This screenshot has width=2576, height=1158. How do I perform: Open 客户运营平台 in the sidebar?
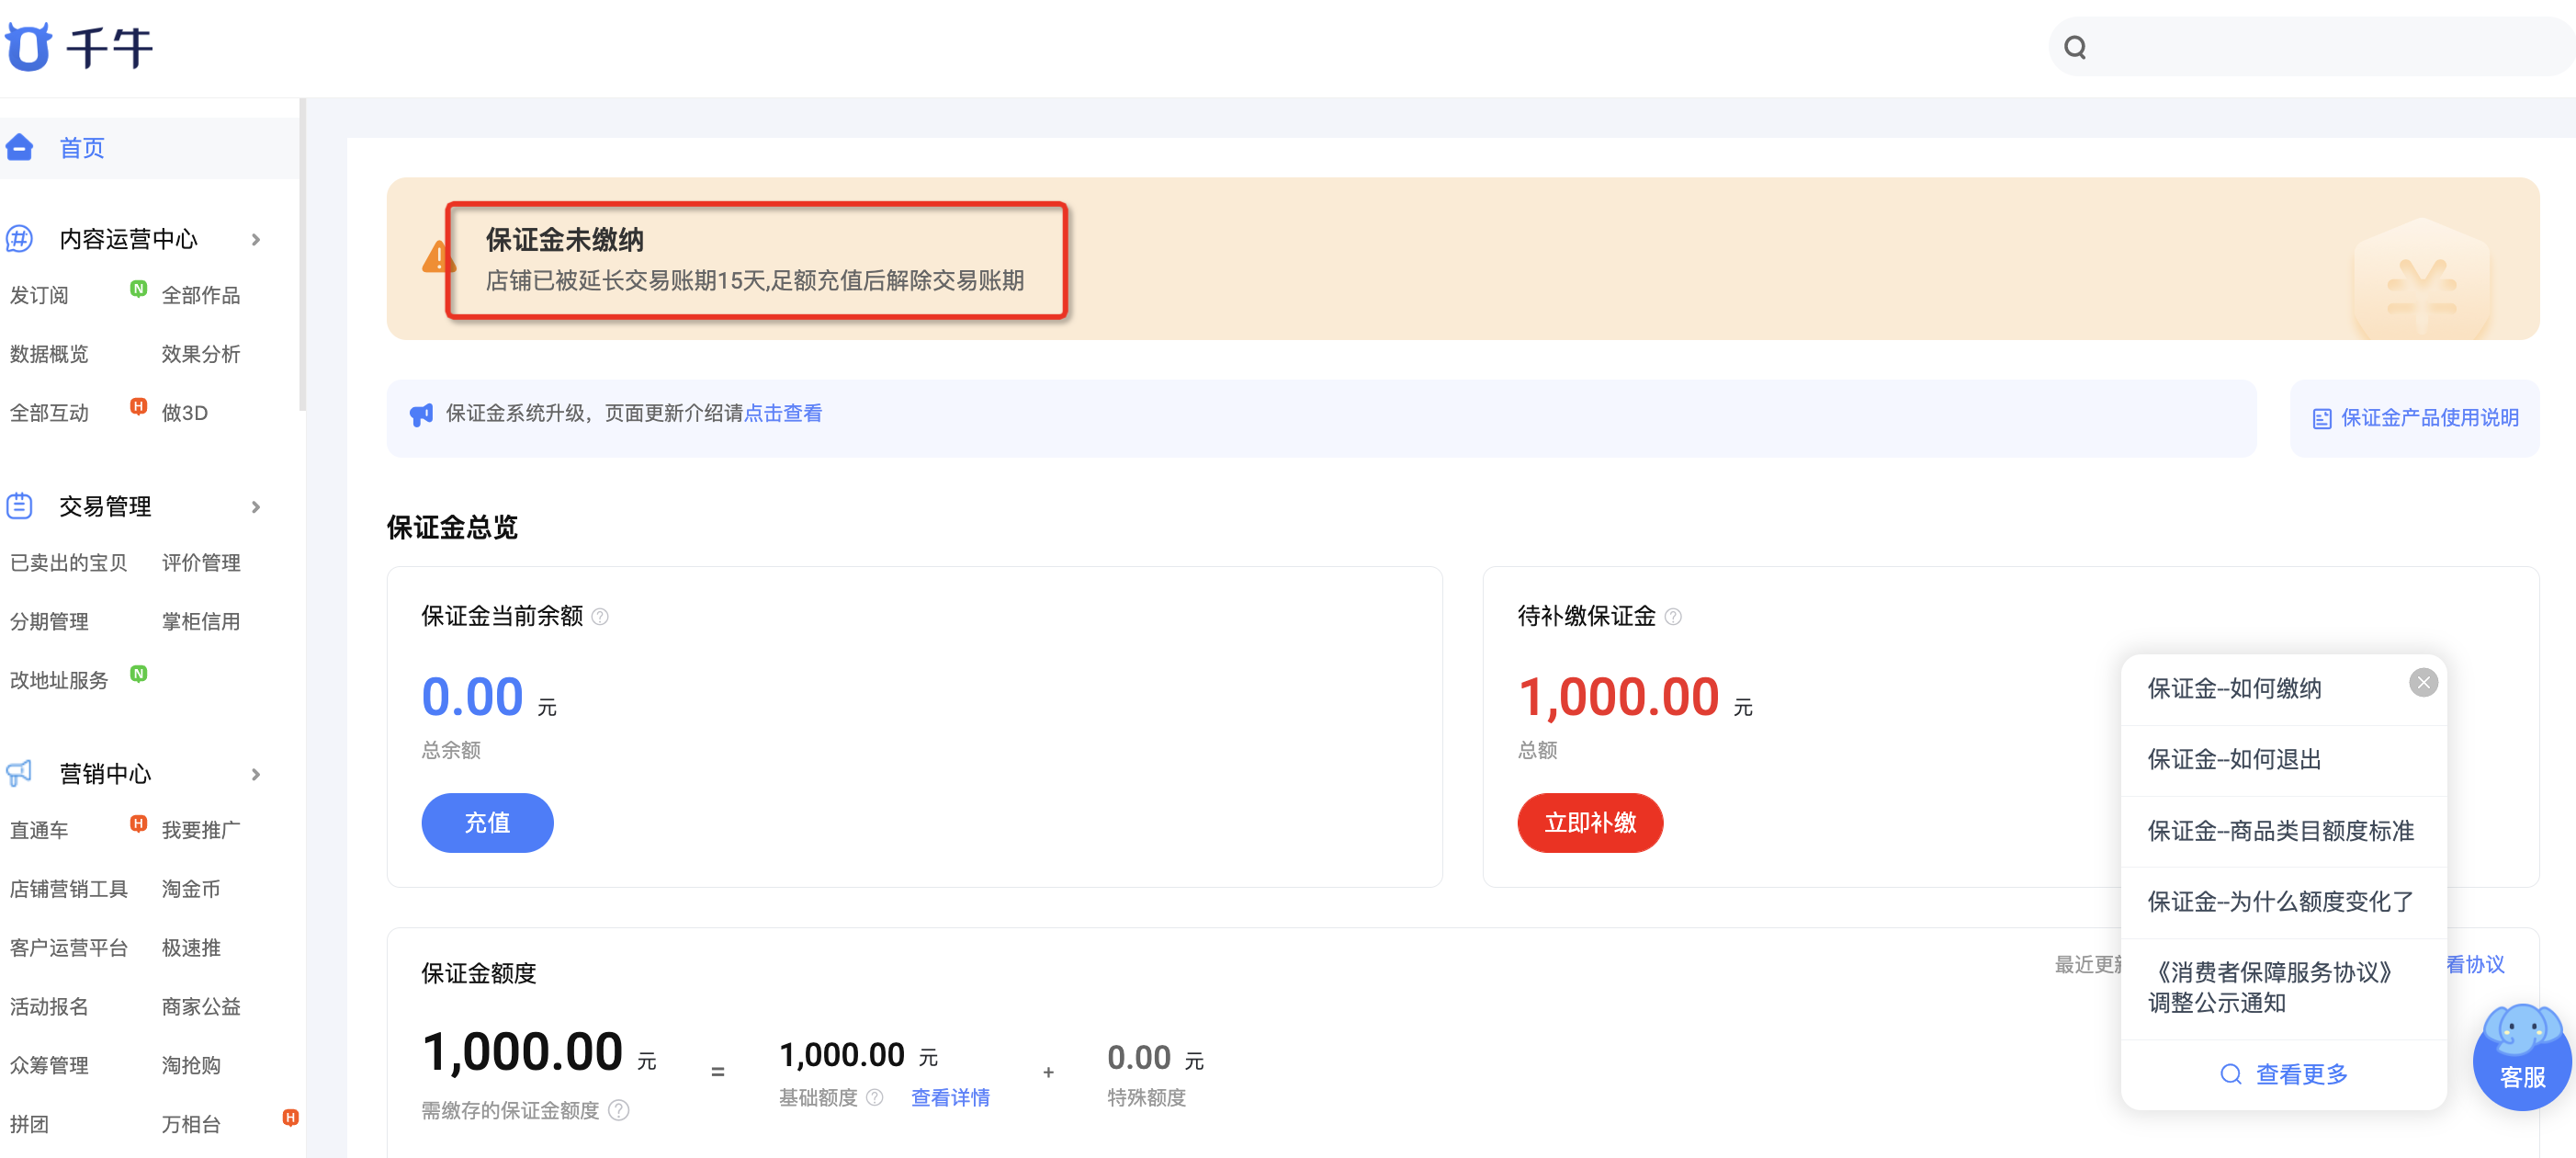coord(69,948)
